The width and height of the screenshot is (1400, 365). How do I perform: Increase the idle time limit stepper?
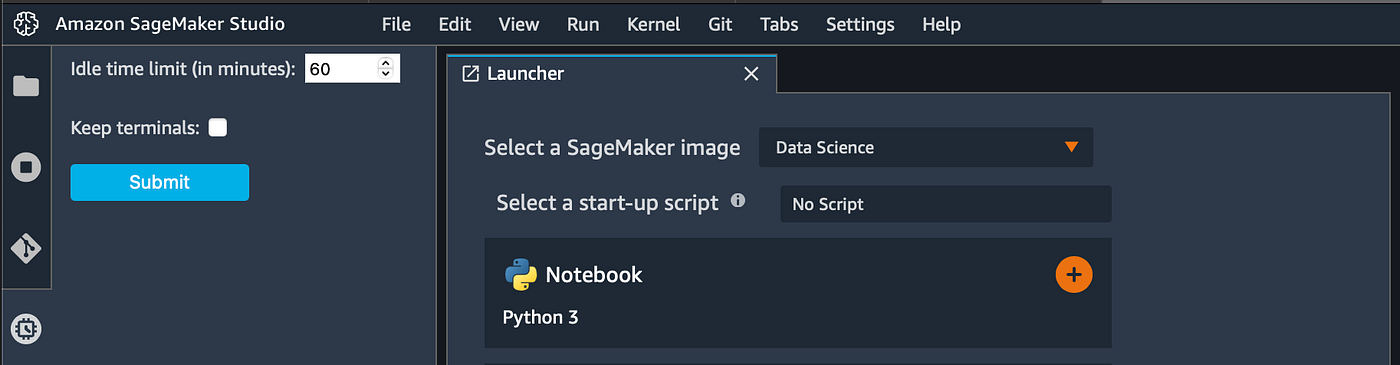coord(386,63)
